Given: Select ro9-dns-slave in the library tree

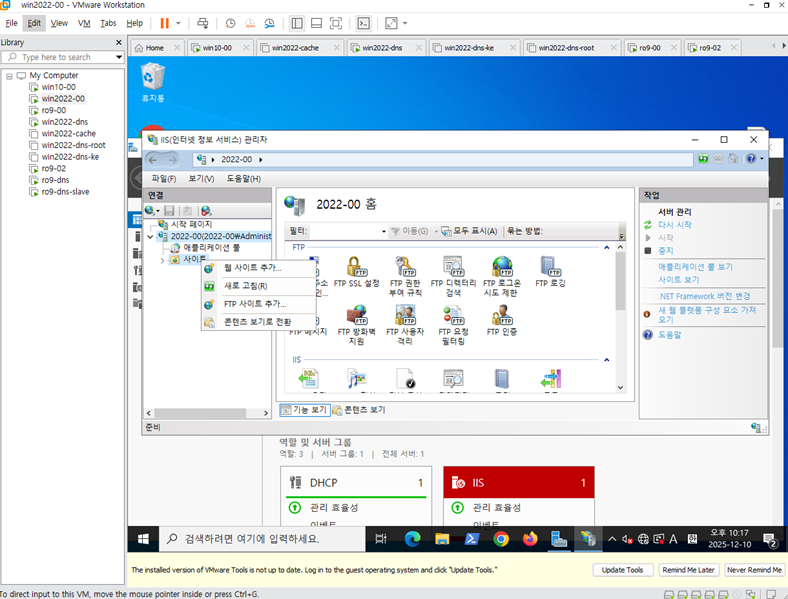Looking at the screenshot, I should pyautogui.click(x=65, y=192).
